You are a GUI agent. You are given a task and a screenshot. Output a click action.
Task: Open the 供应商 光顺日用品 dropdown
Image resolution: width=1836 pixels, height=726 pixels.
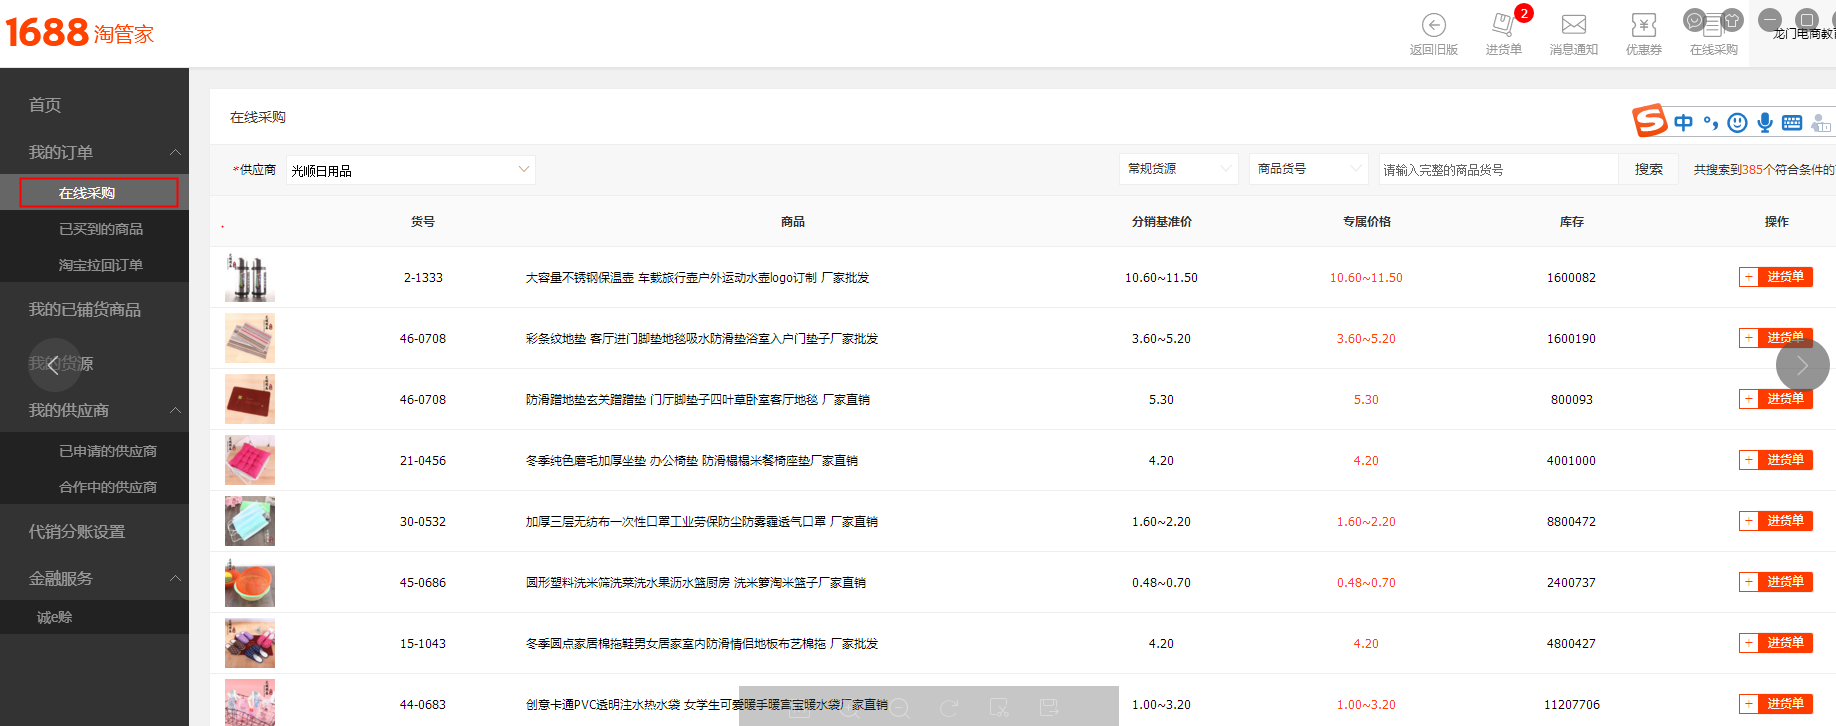click(x=410, y=170)
